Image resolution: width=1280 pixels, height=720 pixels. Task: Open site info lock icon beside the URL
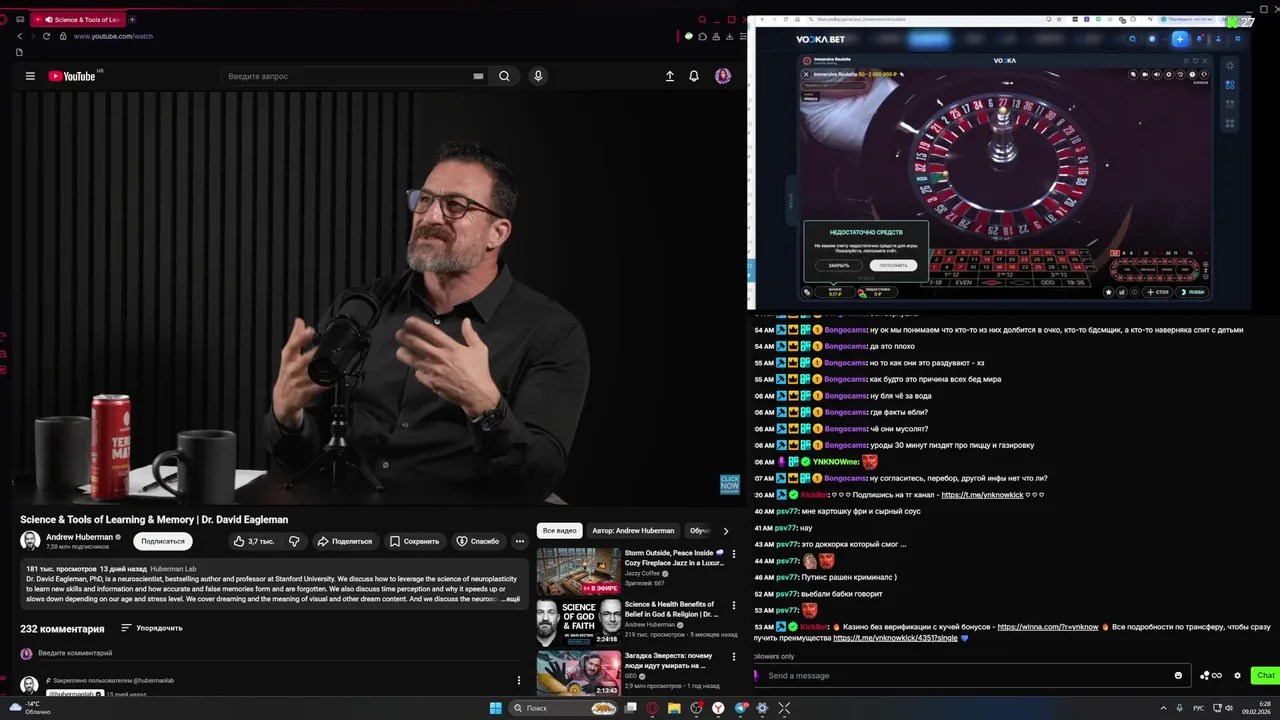63,36
